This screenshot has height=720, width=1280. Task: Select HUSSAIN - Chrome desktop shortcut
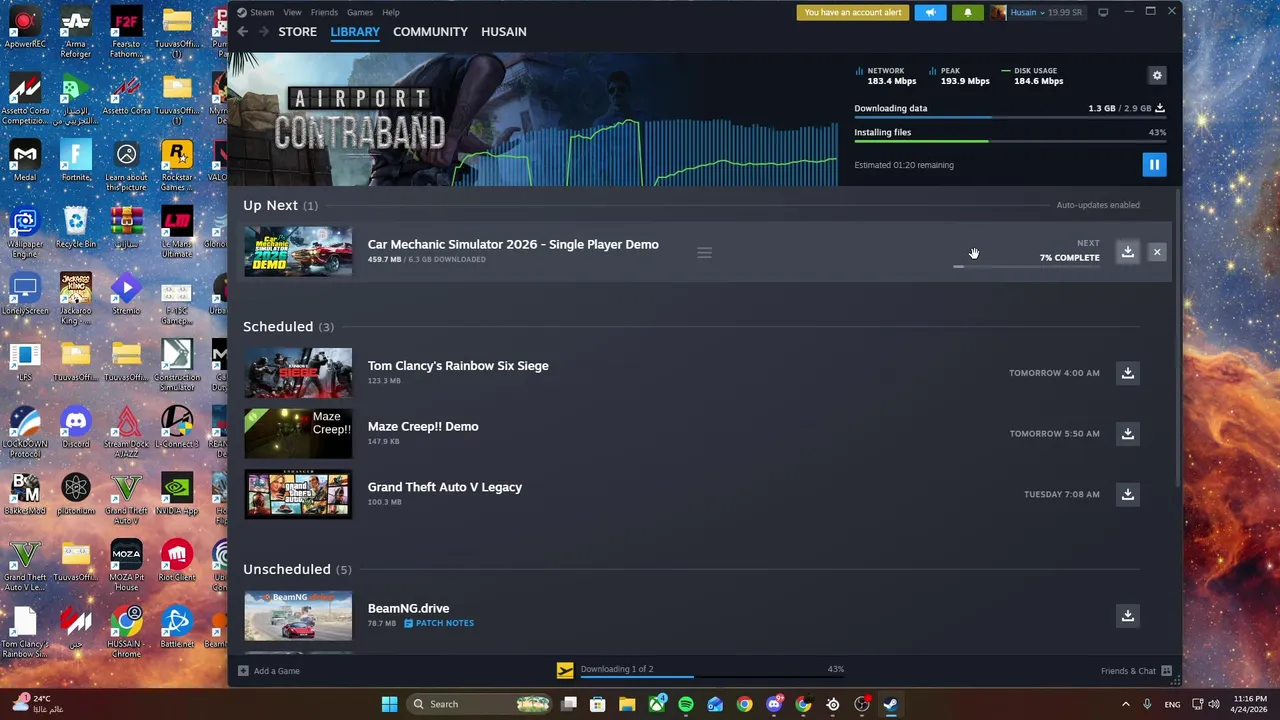click(x=126, y=633)
